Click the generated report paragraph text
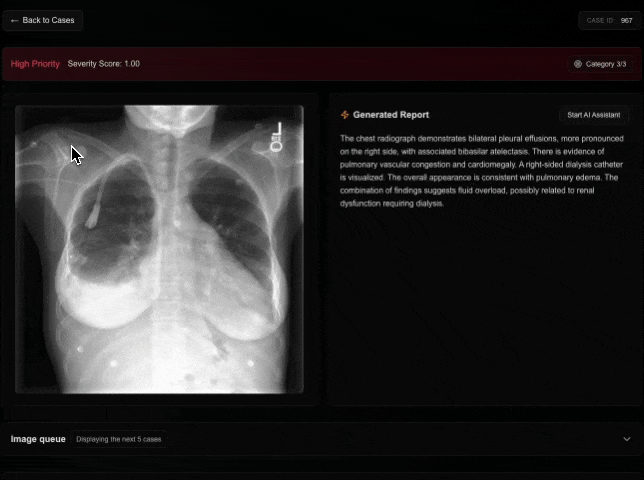This screenshot has width=644, height=480. [x=480, y=170]
